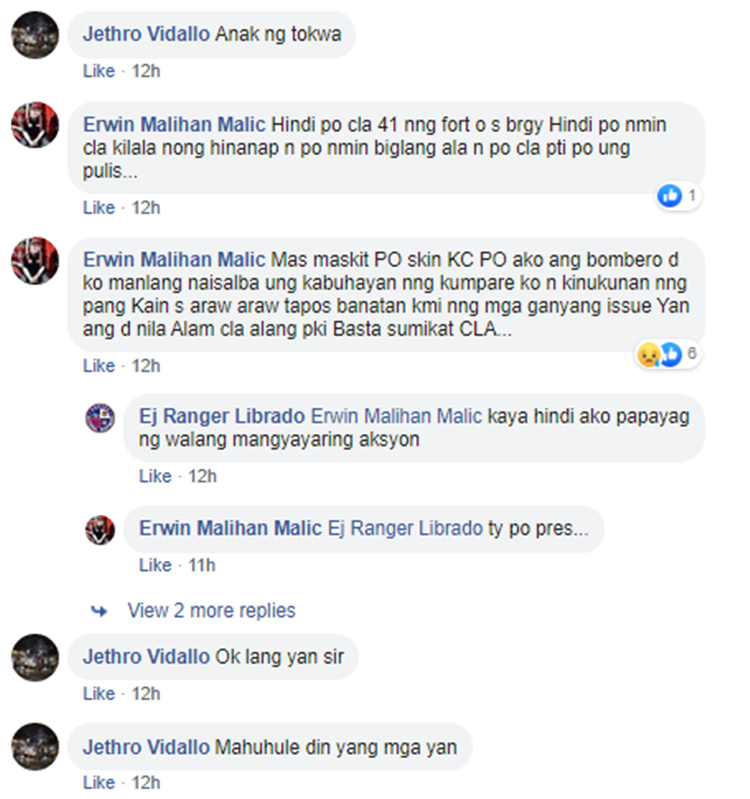
Task: Open tagged Erwin Malihan Malic mention in Ej's reply
Action: tap(396, 416)
